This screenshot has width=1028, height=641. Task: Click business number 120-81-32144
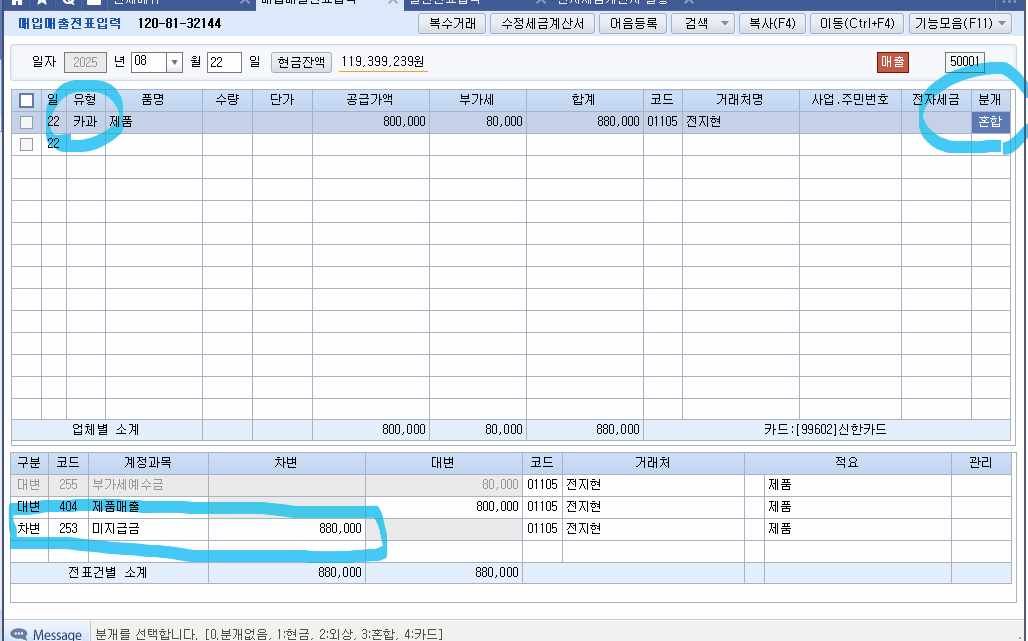[x=179, y=24]
